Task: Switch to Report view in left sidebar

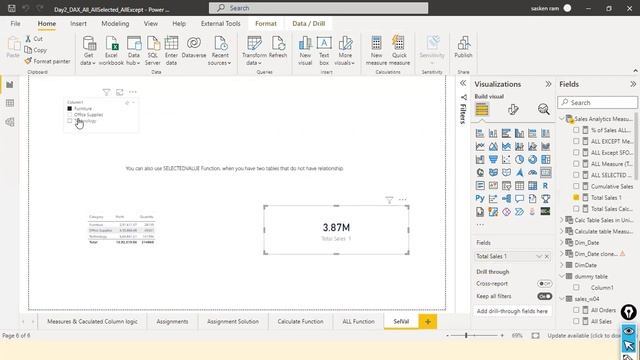Action: [10, 84]
